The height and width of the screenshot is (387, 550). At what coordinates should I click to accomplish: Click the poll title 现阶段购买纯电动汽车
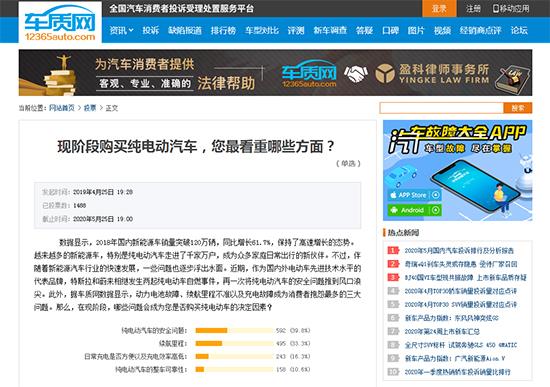click(x=196, y=147)
